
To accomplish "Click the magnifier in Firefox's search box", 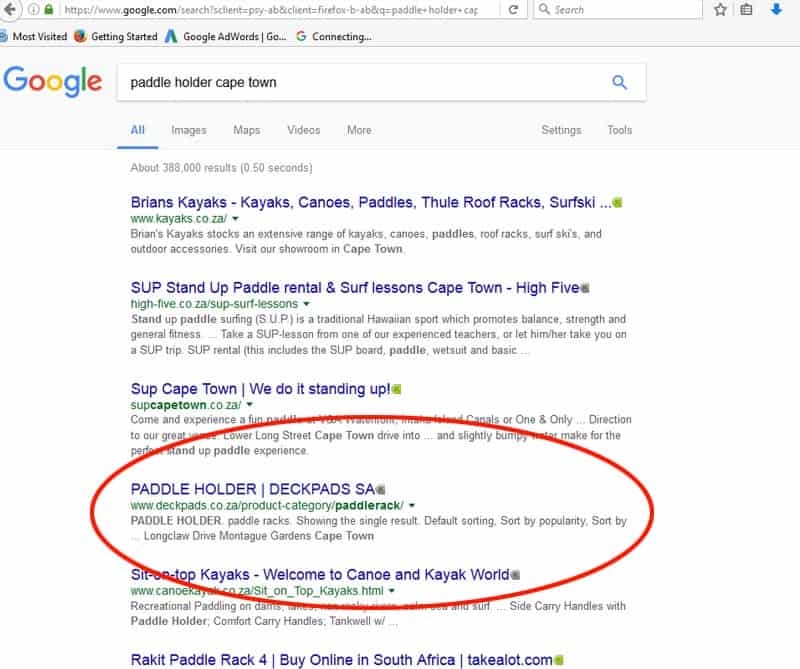I will 544,9.
